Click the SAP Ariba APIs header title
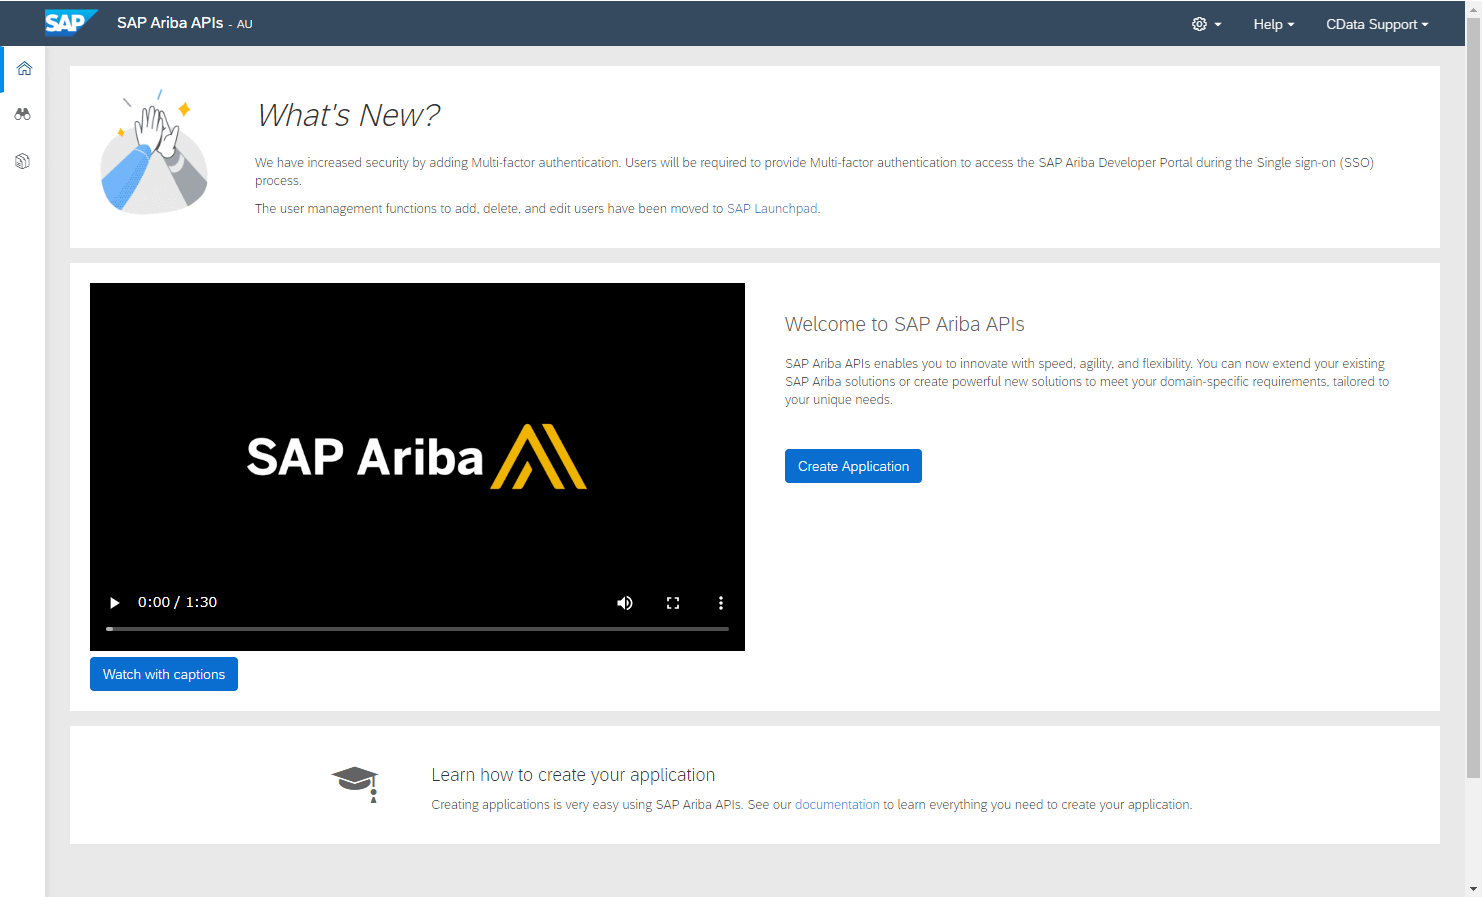The width and height of the screenshot is (1482, 897). 170,23
